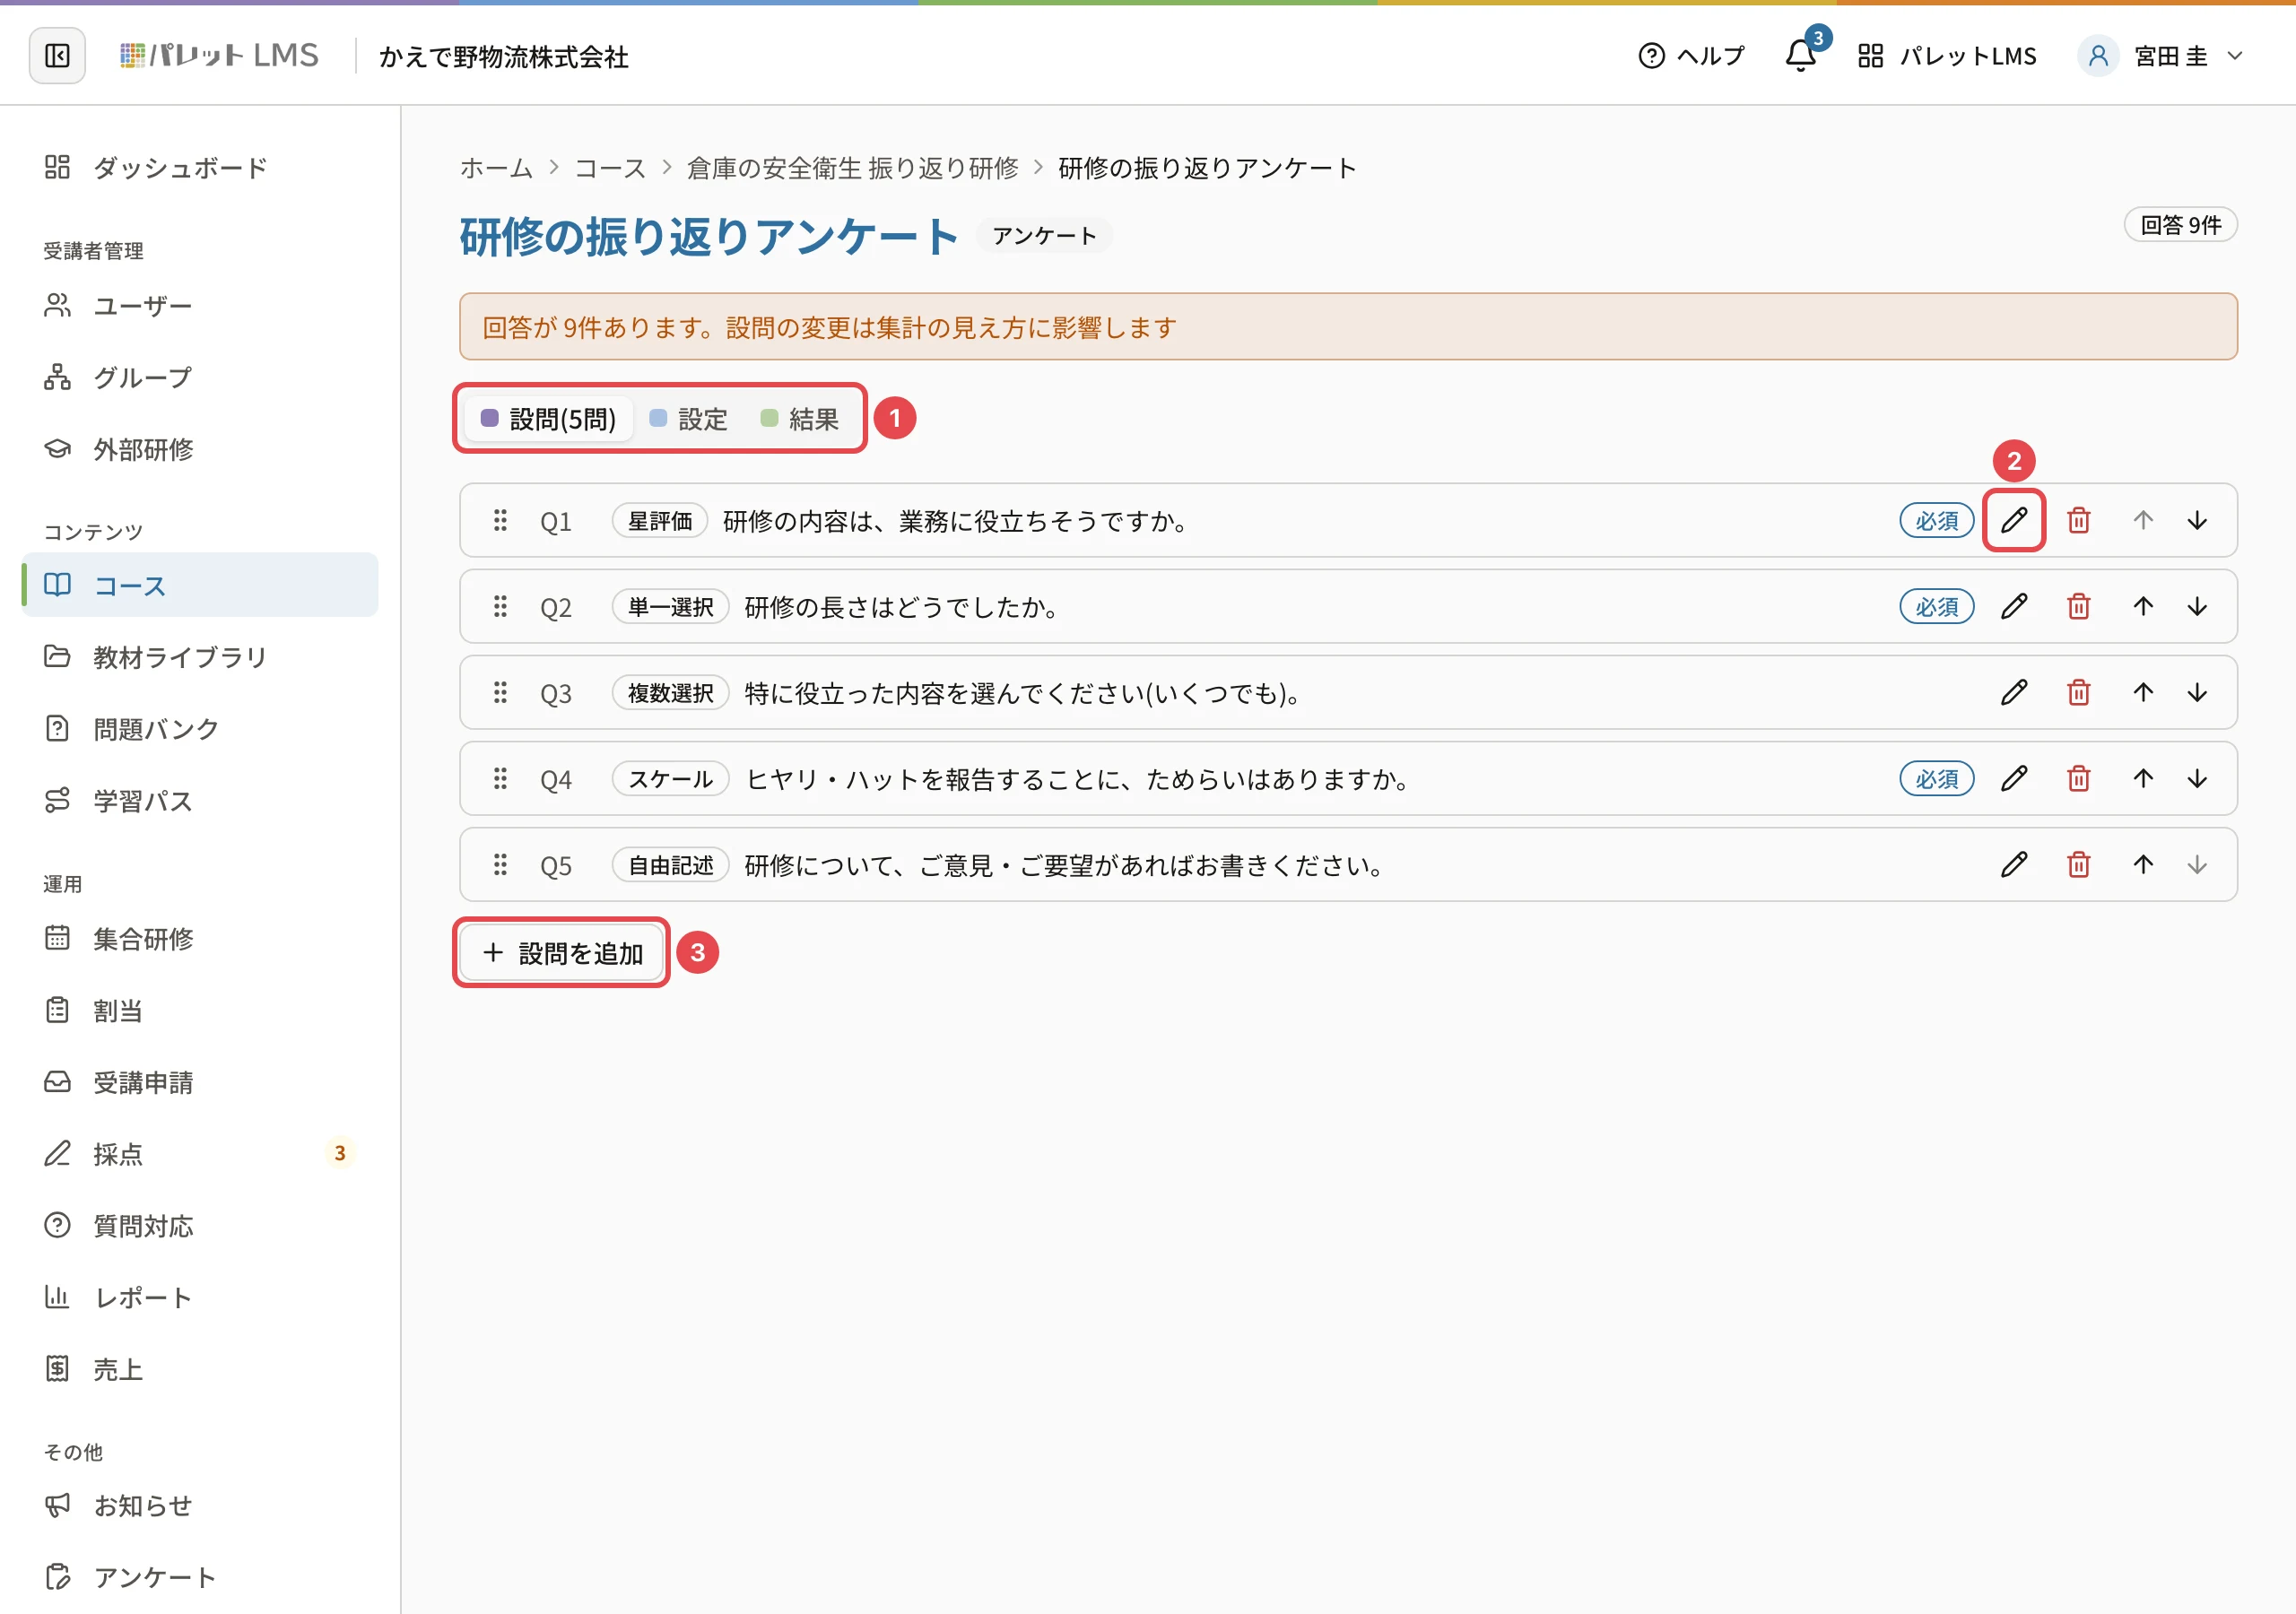Click the 必須 badge on Q4
Screen dimensions: 2296x1614
click(x=1937, y=779)
